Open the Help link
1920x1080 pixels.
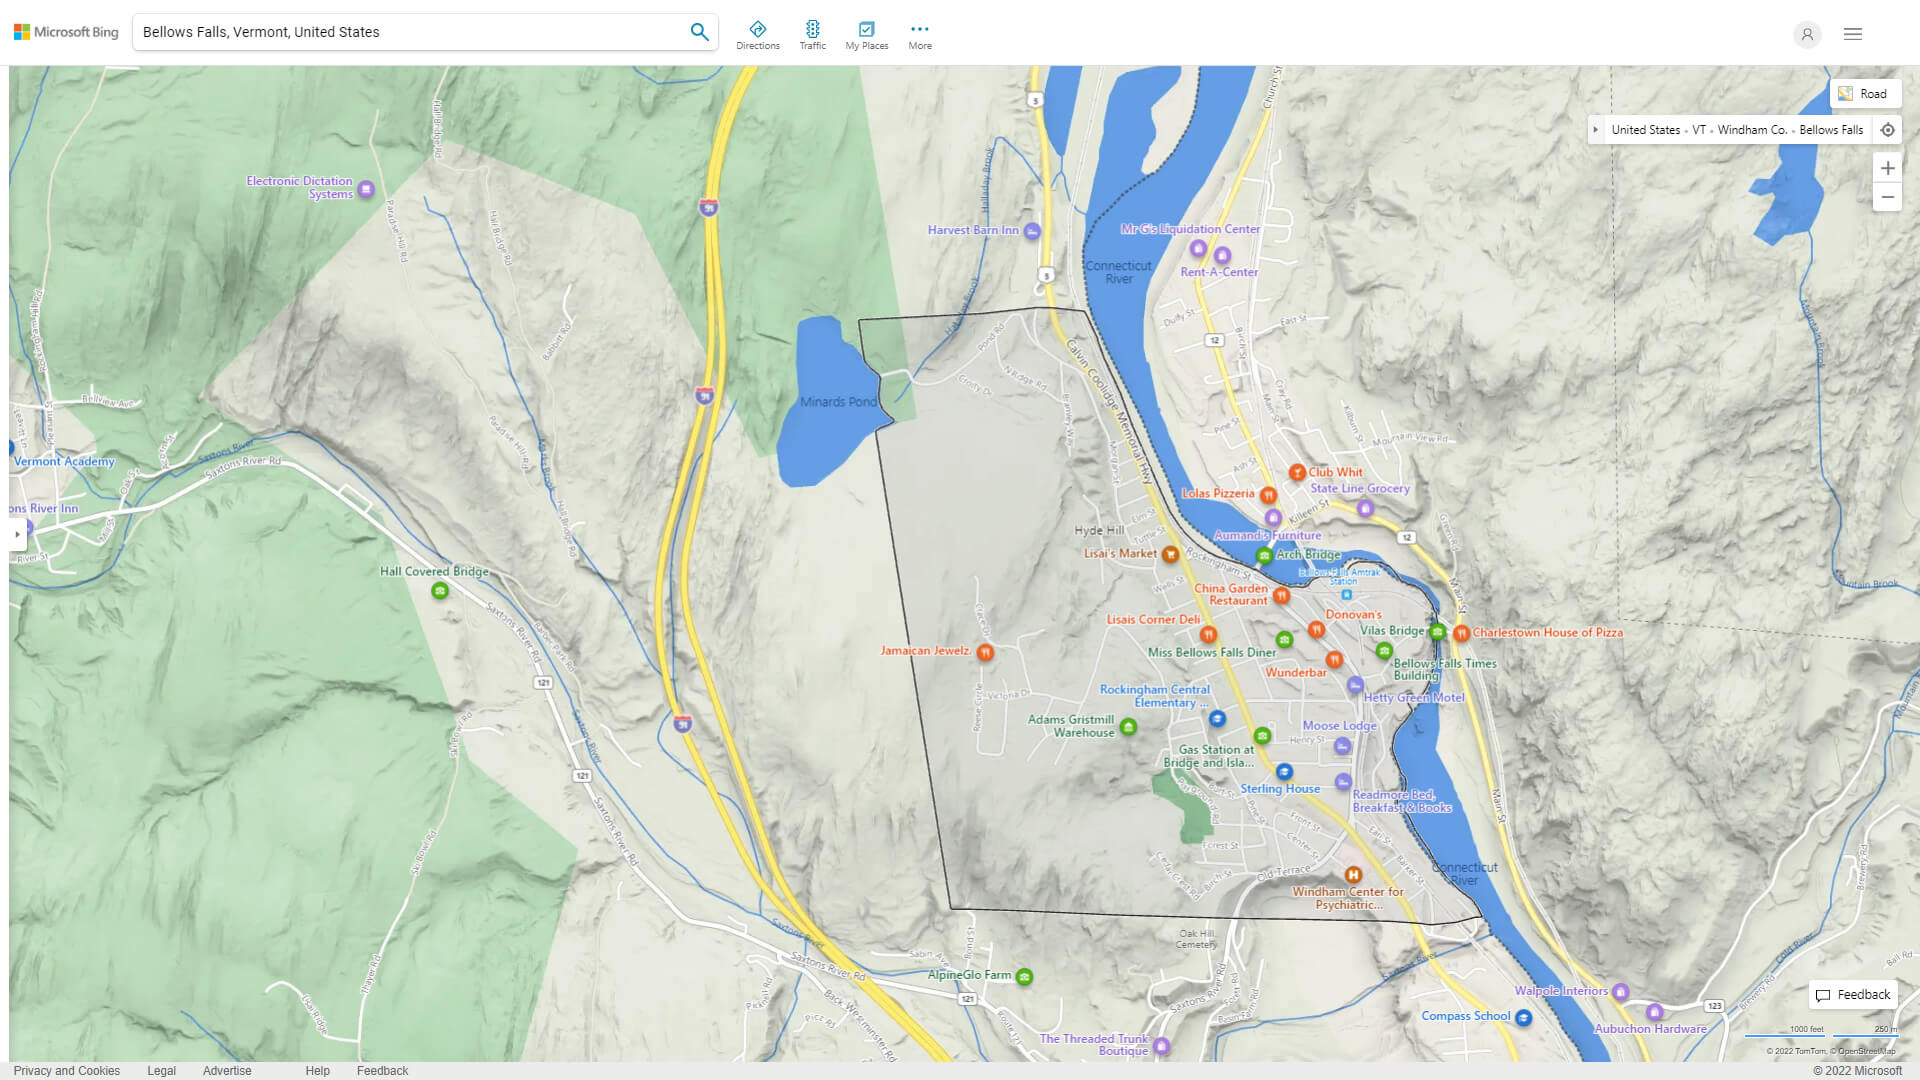[316, 1070]
